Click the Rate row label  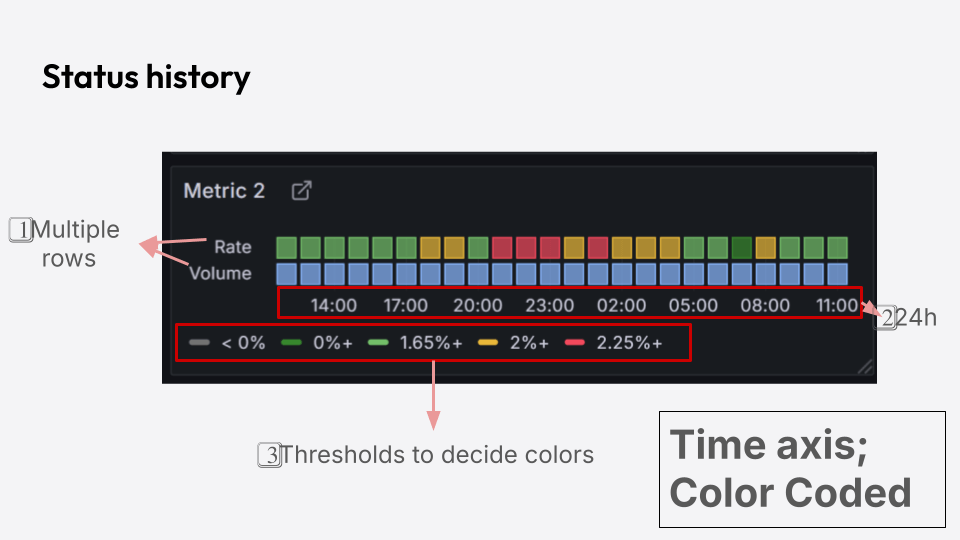233,247
